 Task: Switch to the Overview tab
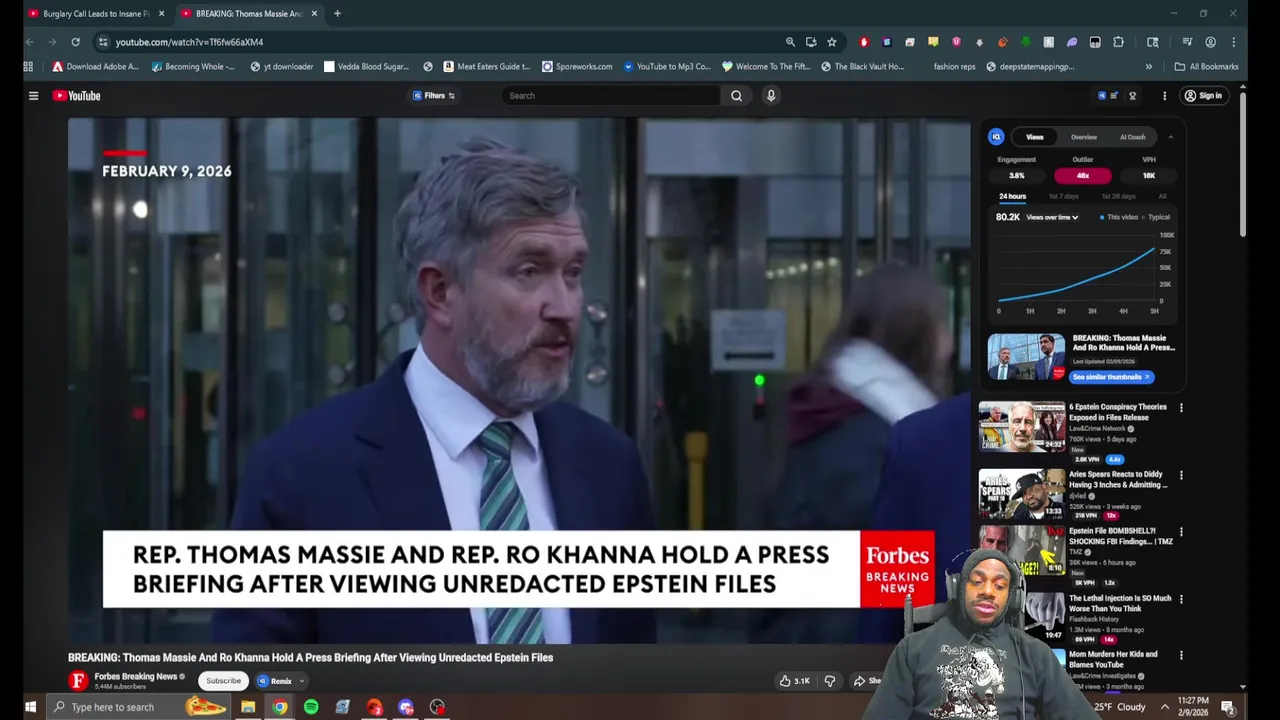point(1084,137)
